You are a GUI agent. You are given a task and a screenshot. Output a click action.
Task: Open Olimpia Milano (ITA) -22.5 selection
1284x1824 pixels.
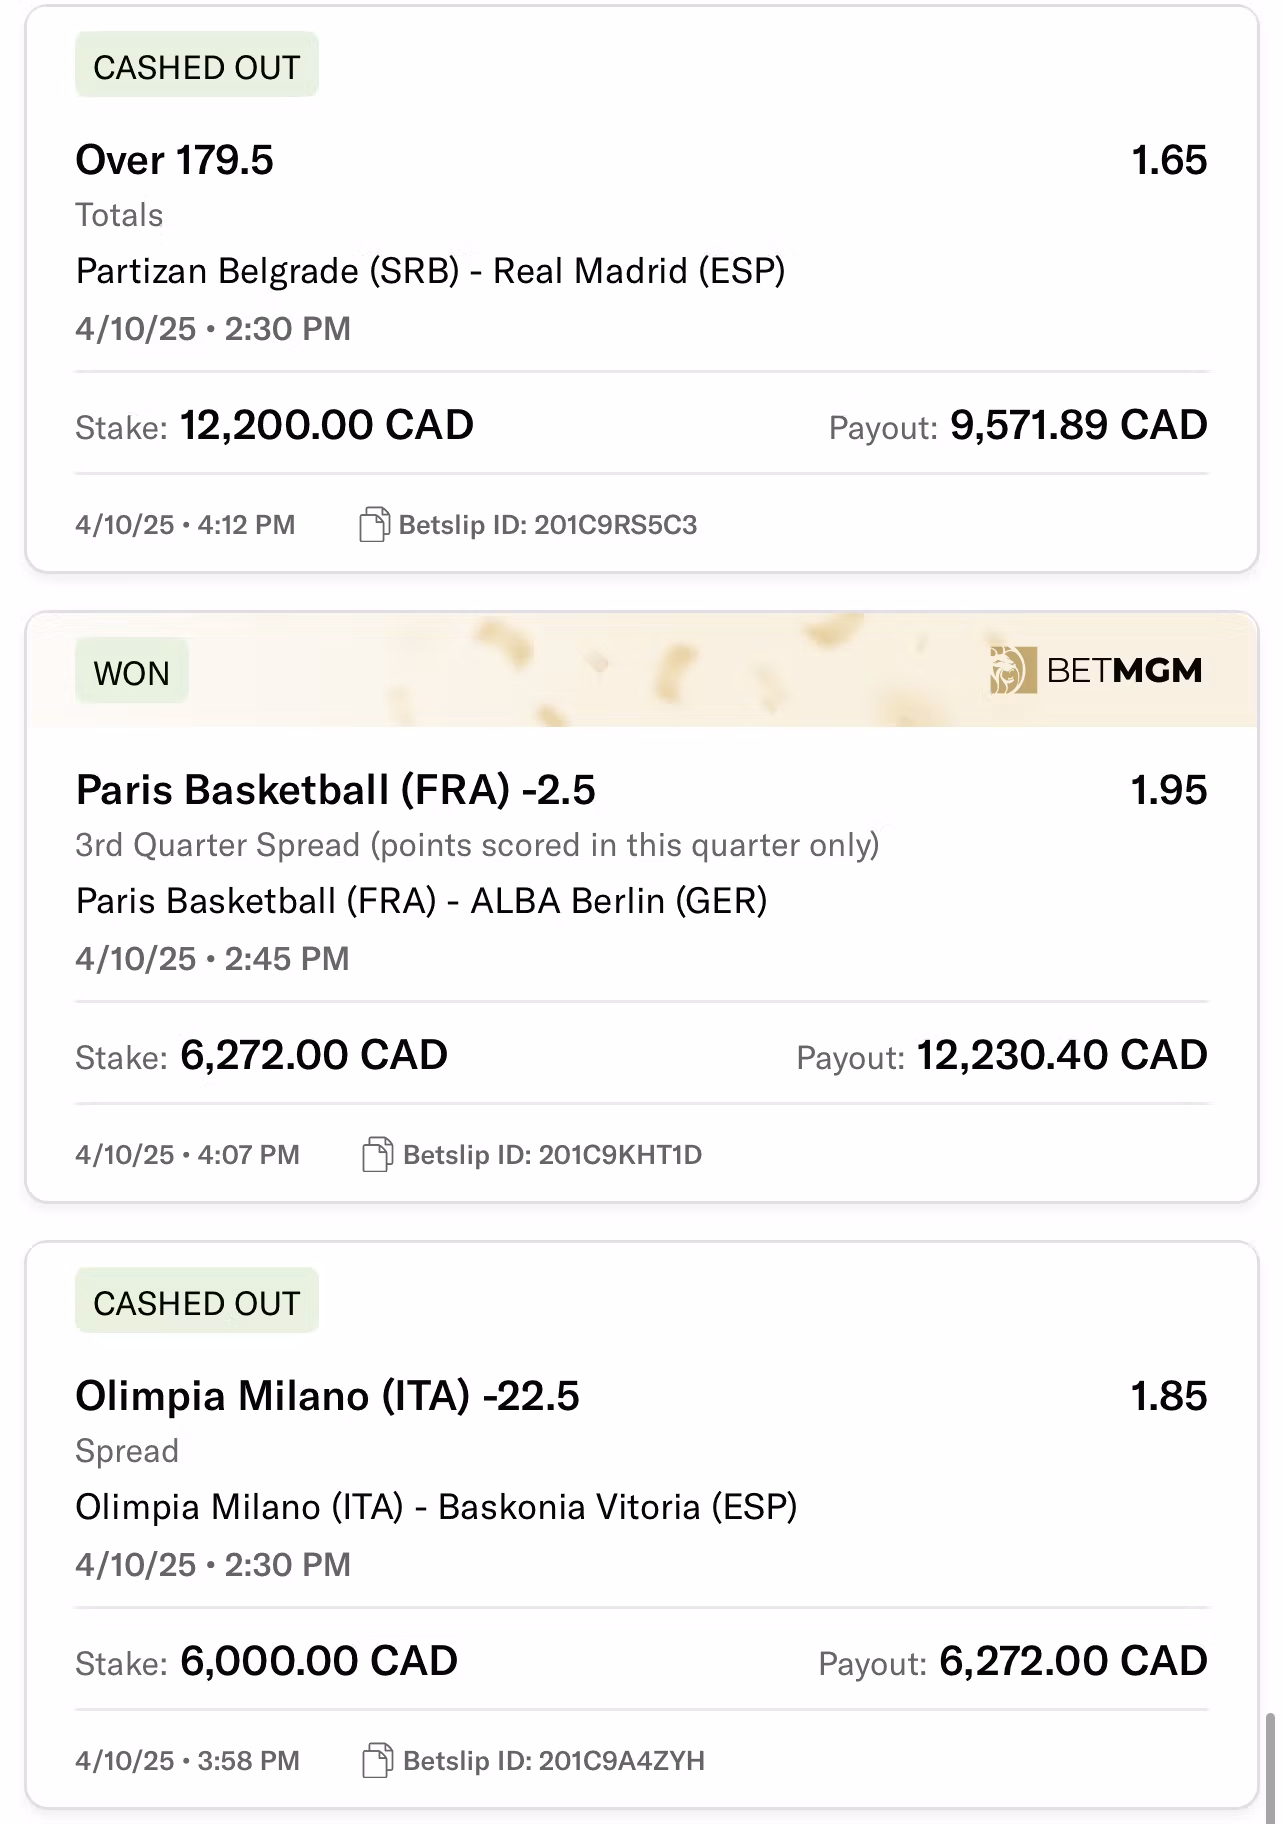tap(328, 1396)
